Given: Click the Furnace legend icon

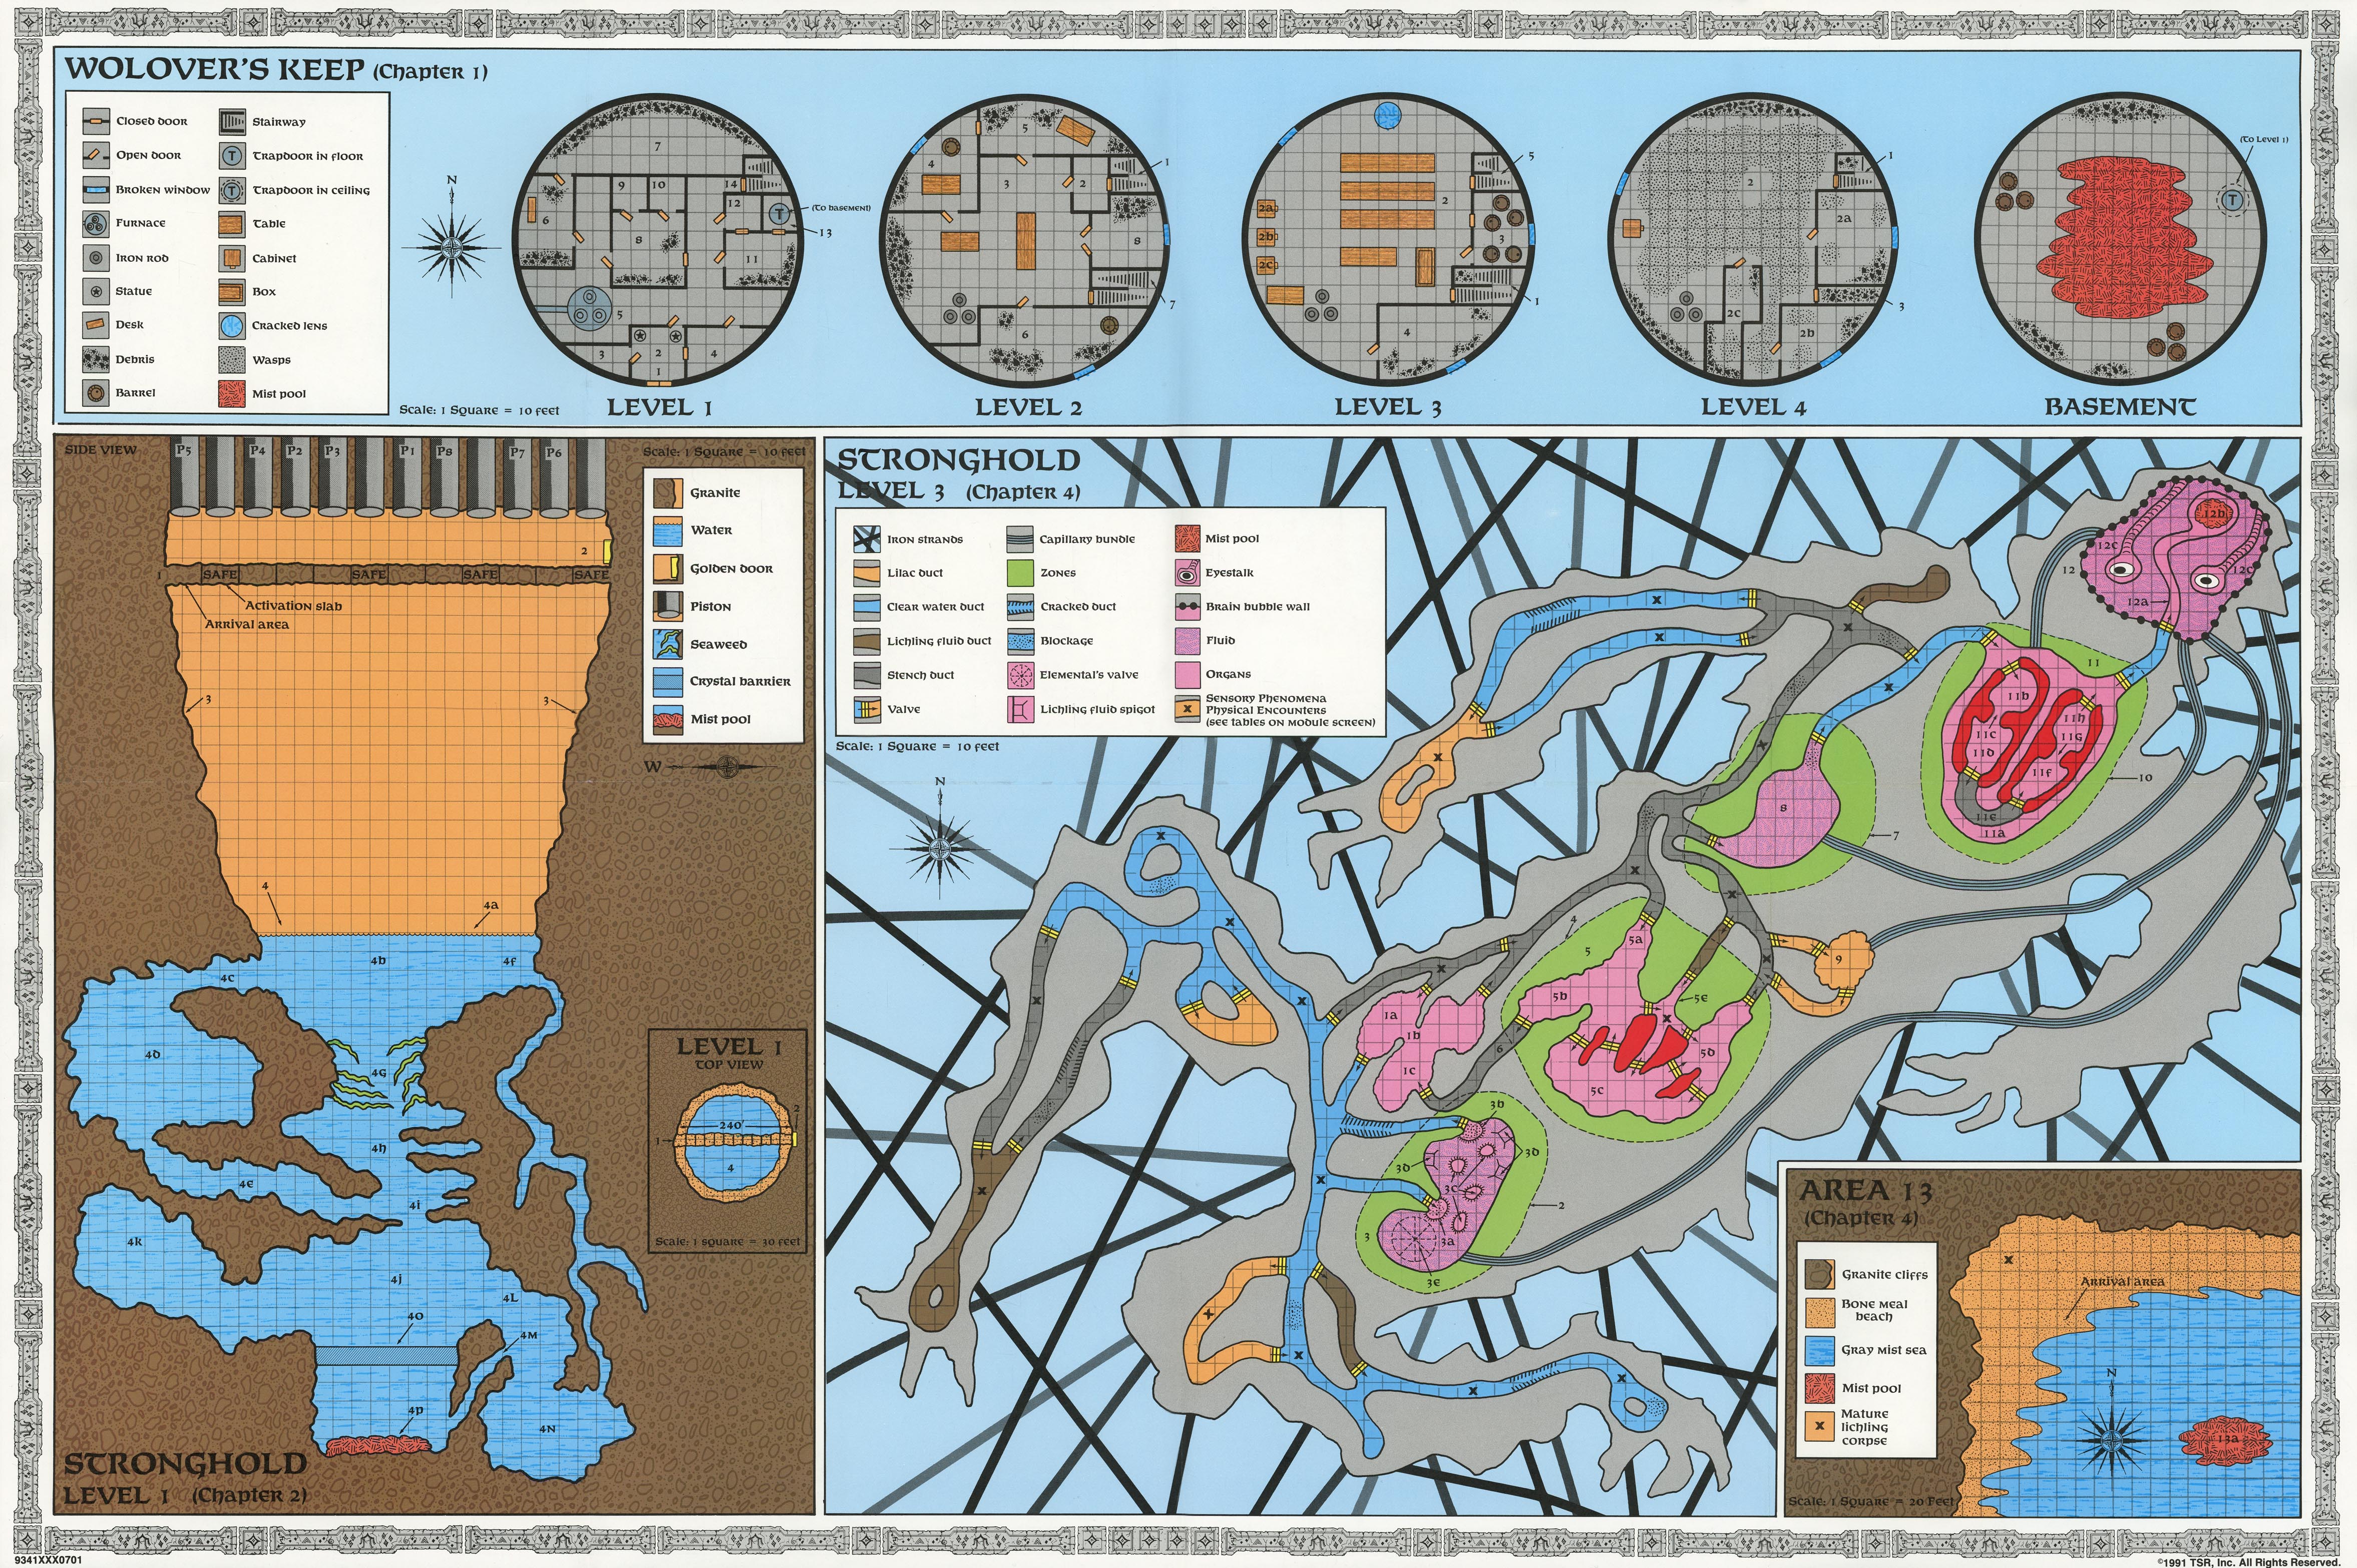Looking at the screenshot, I should (x=96, y=223).
